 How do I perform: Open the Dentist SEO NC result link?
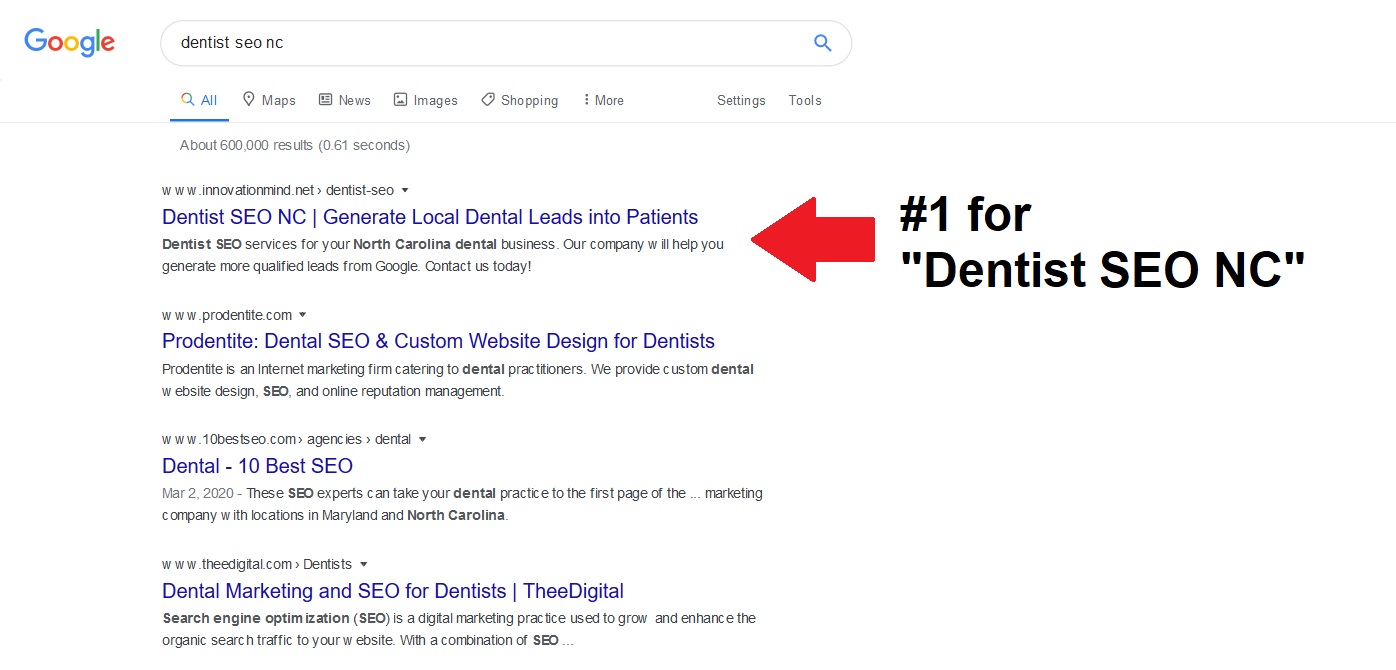pyautogui.click(x=430, y=217)
